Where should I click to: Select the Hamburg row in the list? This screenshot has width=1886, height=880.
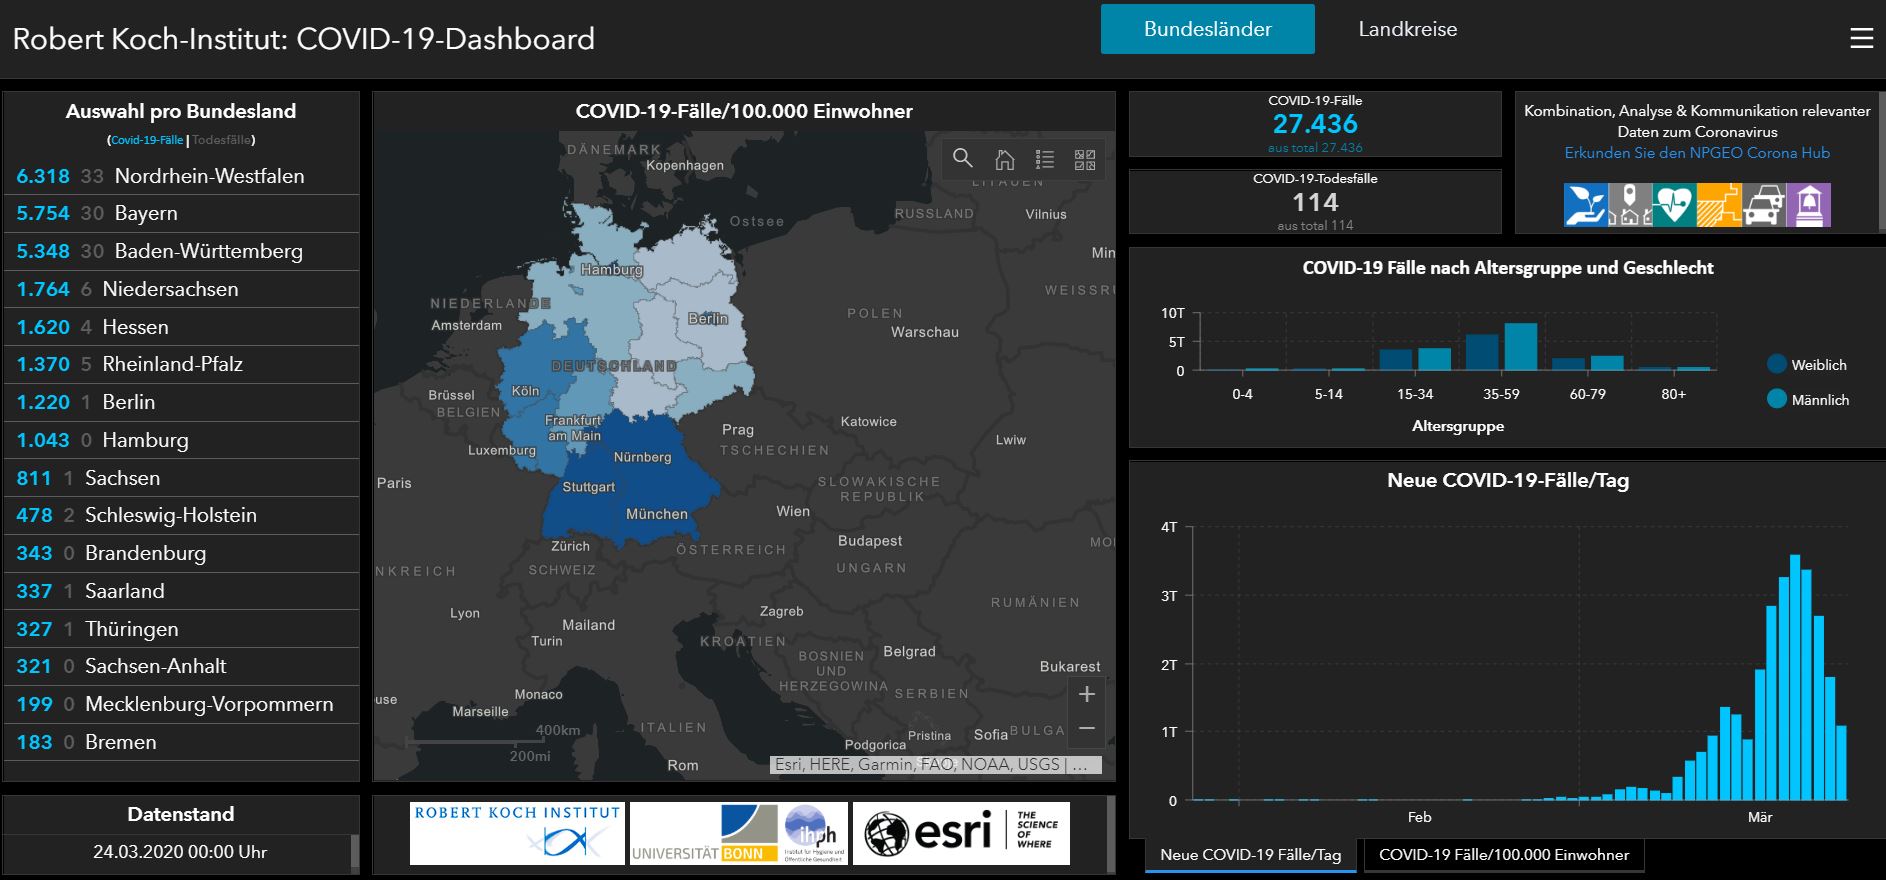(x=181, y=440)
